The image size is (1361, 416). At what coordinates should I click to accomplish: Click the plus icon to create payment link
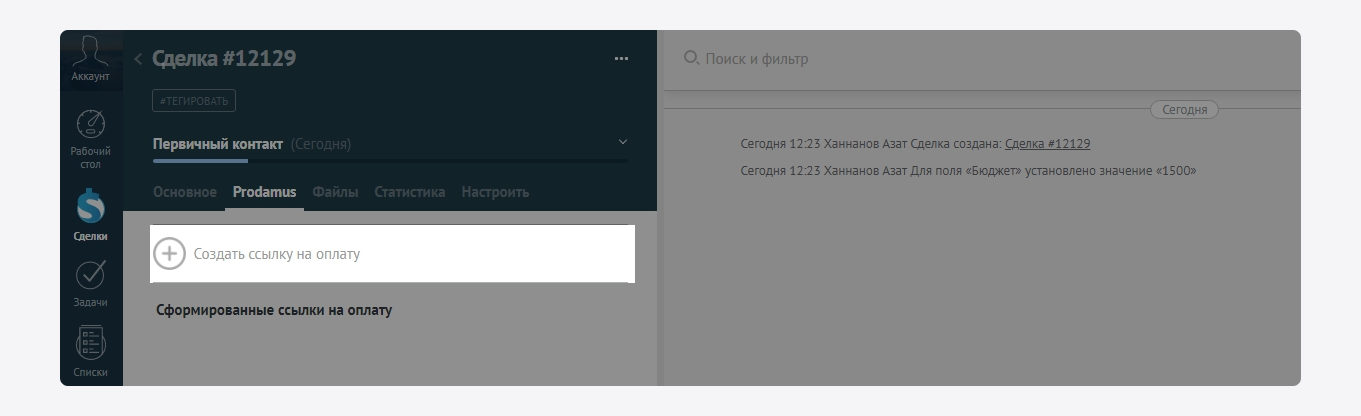tap(170, 254)
